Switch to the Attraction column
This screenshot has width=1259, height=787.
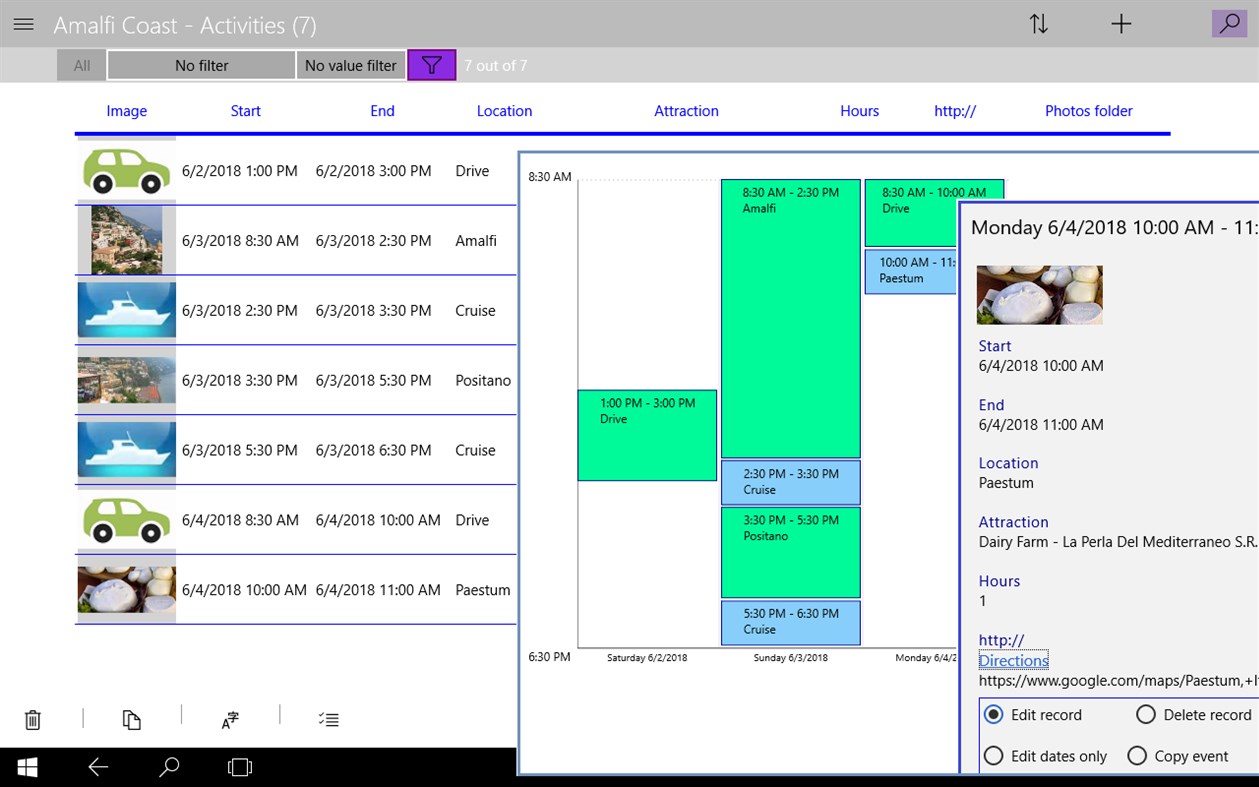[686, 111]
